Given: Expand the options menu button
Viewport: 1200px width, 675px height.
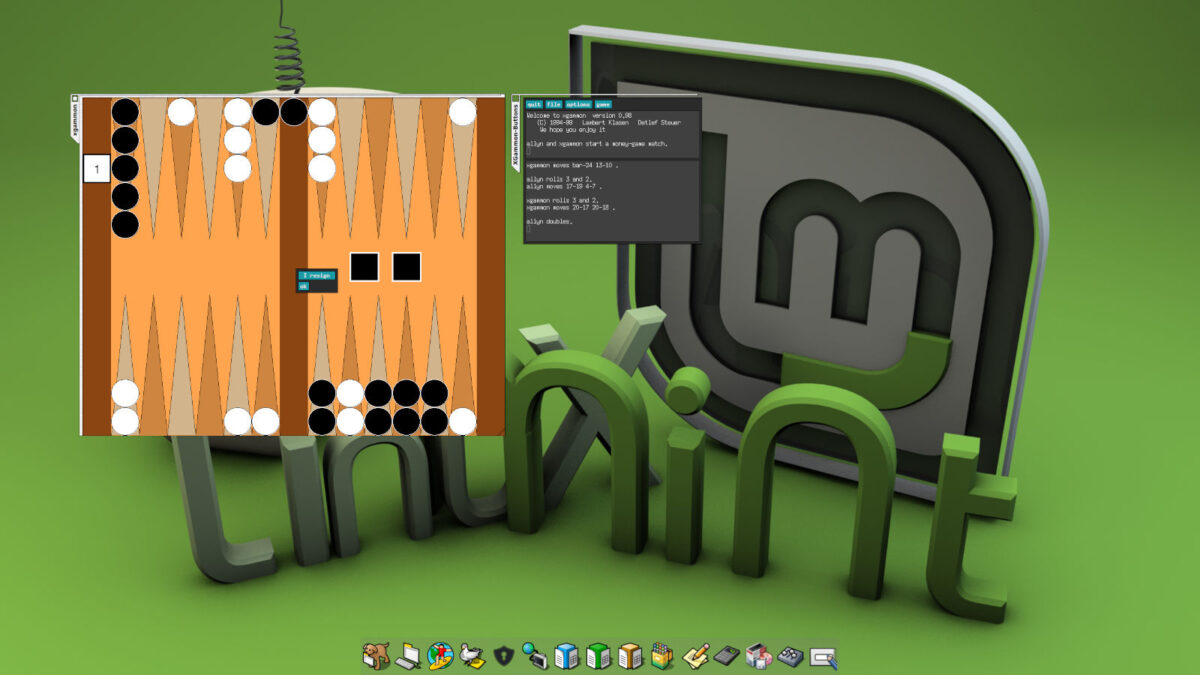Looking at the screenshot, I should click(x=578, y=104).
